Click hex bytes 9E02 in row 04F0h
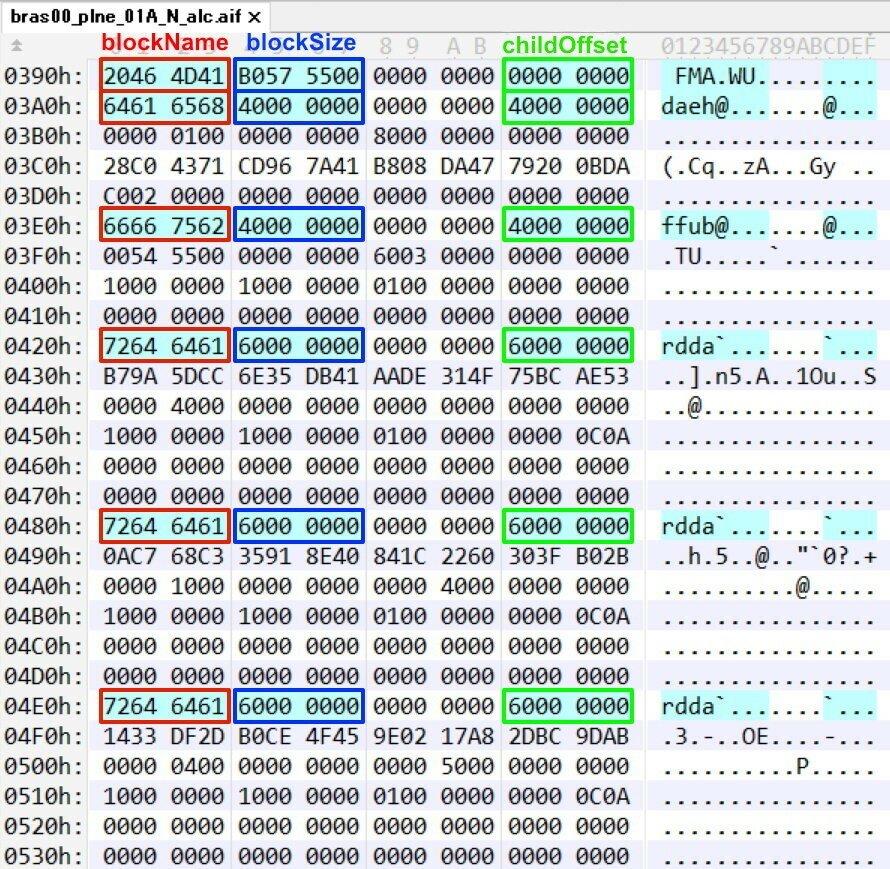This screenshot has height=869, width=890. [400, 736]
